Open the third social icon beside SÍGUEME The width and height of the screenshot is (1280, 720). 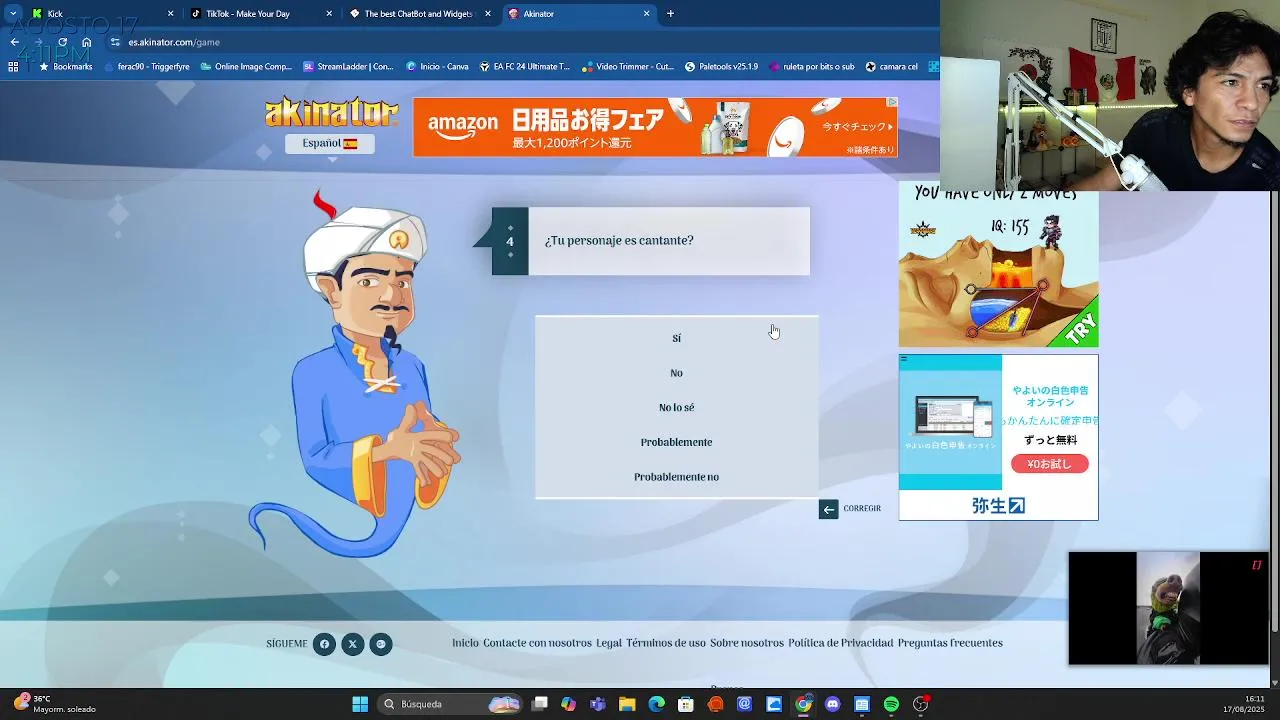point(380,644)
